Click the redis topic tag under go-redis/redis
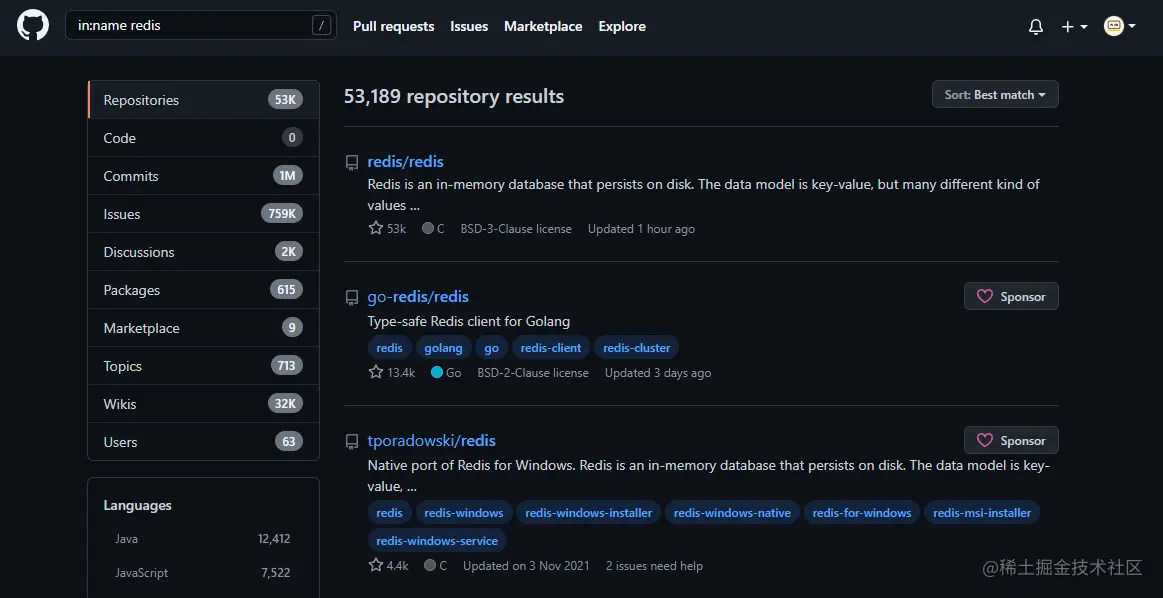1163x598 pixels. click(389, 347)
